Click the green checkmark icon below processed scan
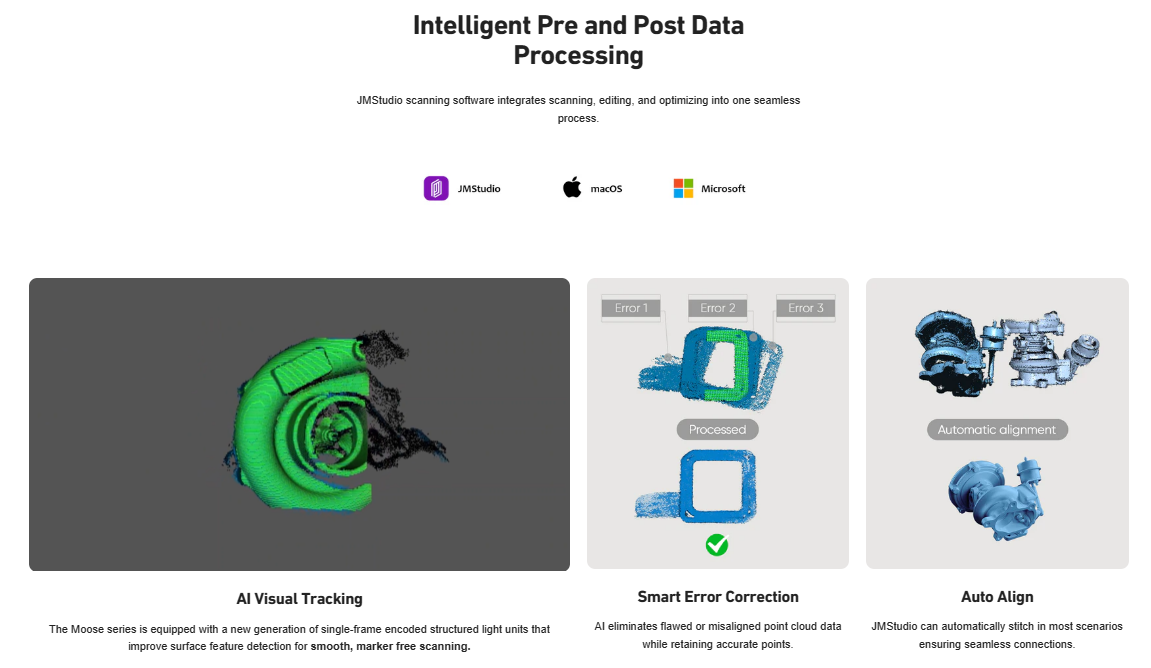 [x=717, y=545]
